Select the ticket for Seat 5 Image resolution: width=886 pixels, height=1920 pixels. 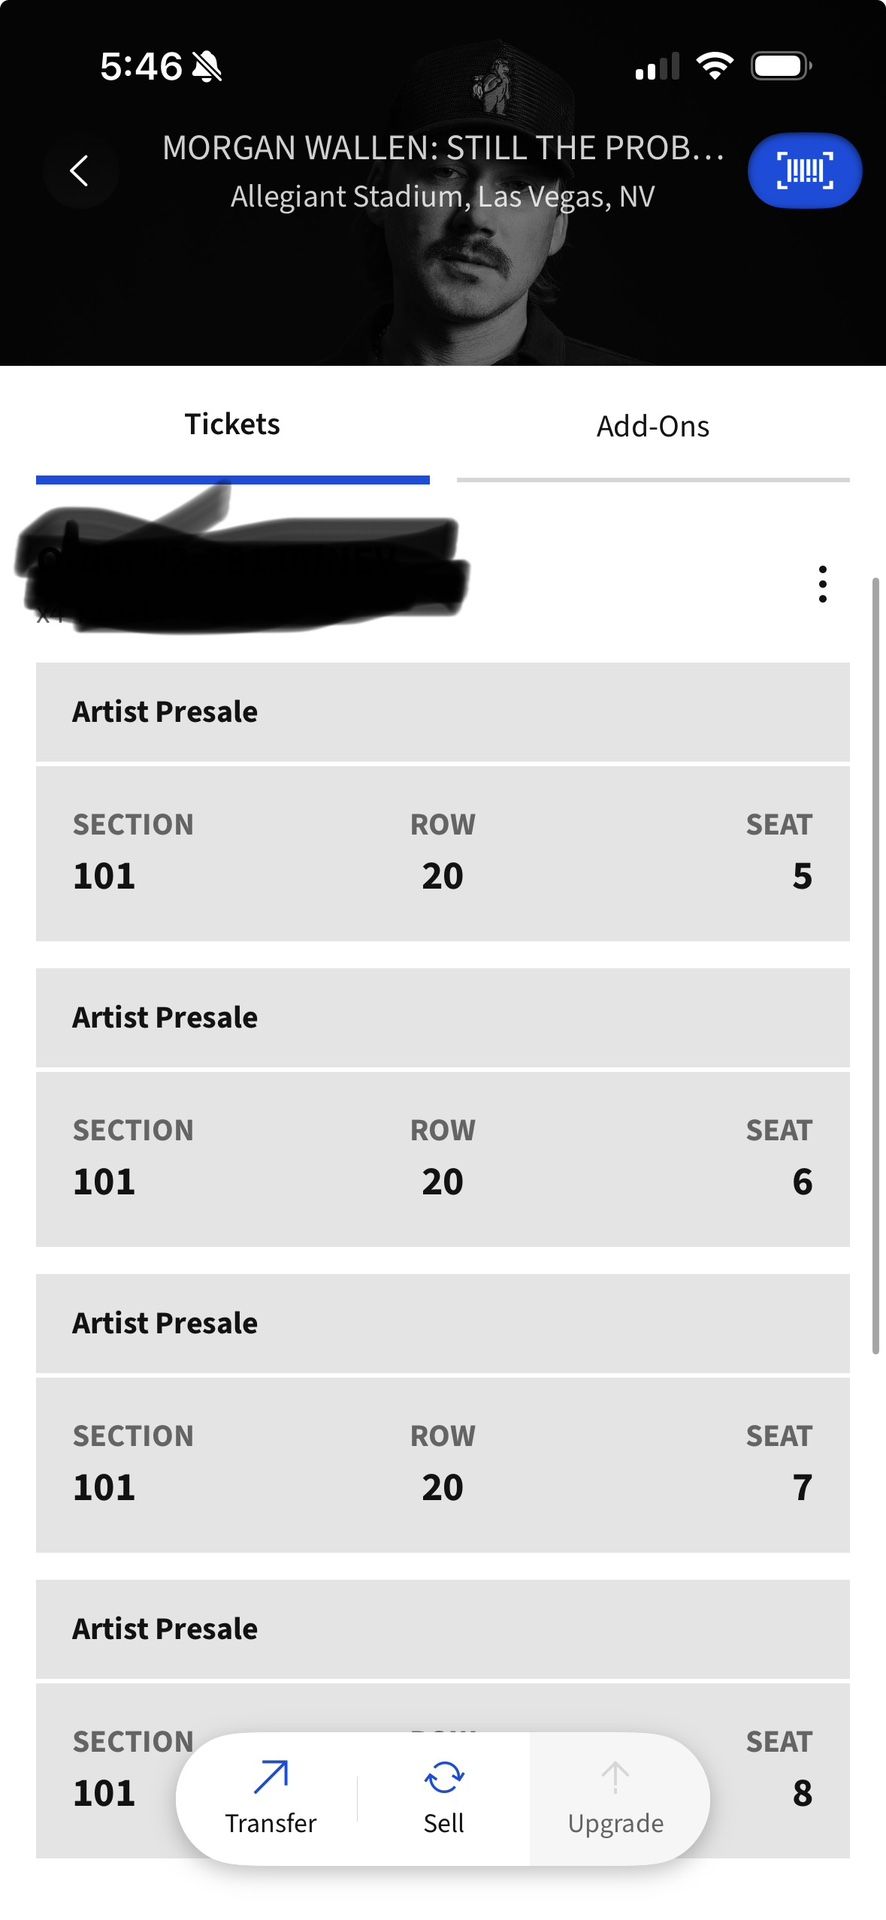pos(442,853)
